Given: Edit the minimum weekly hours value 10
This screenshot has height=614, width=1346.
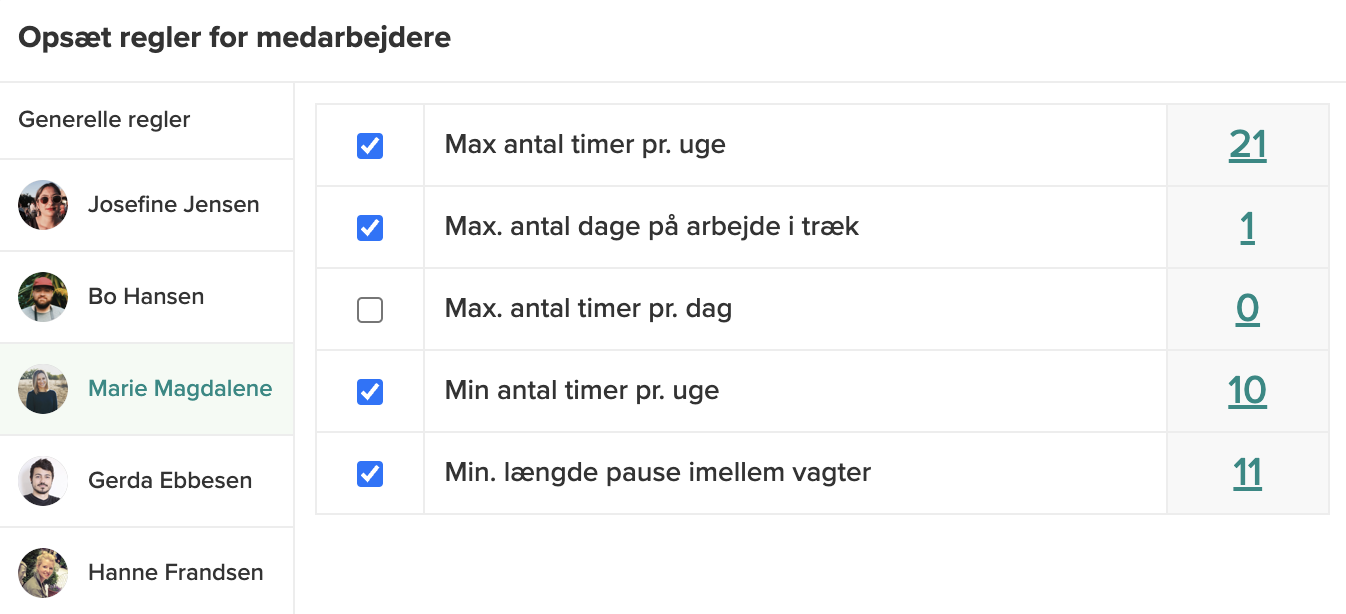Looking at the screenshot, I should point(1247,390).
